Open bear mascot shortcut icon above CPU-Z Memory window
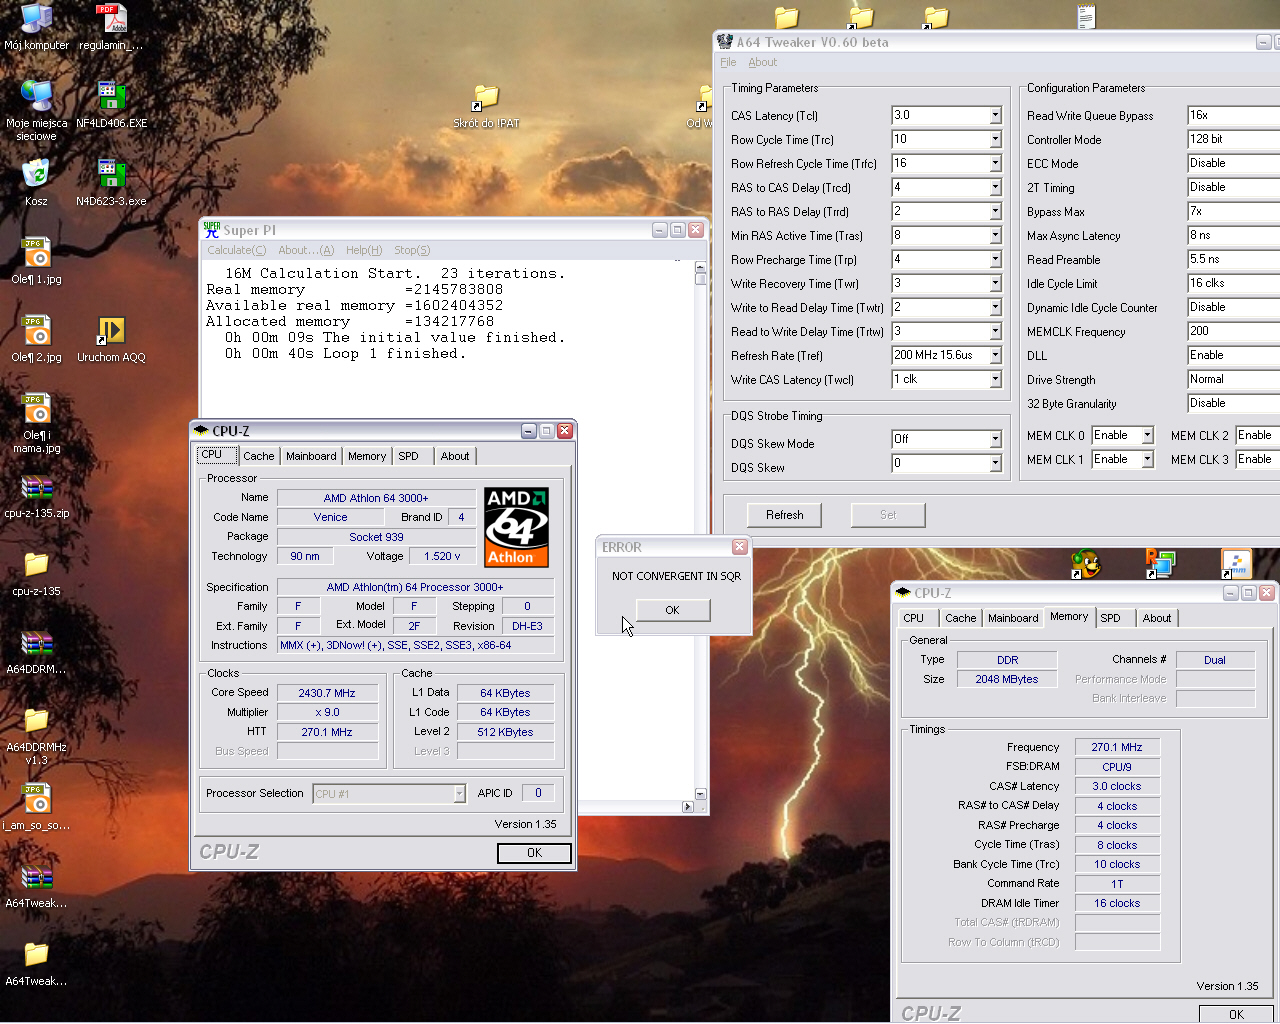The image size is (1280, 1024). 1086,564
